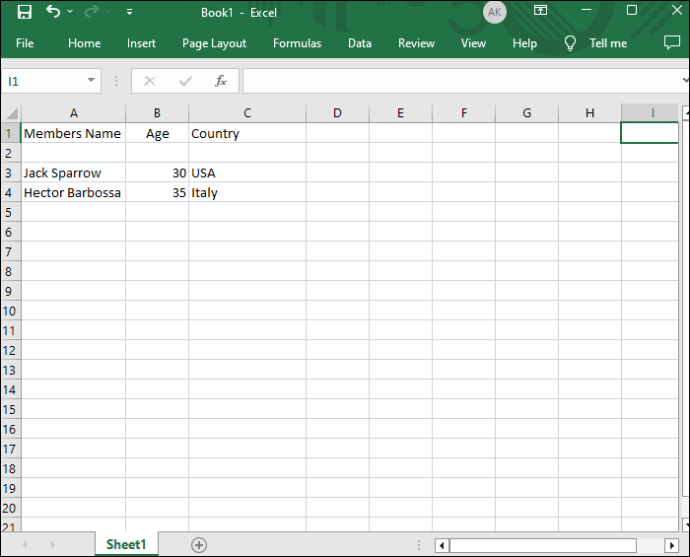This screenshot has height=557, width=690.
Task: Switch to the Page Layout tab
Action: (x=214, y=43)
